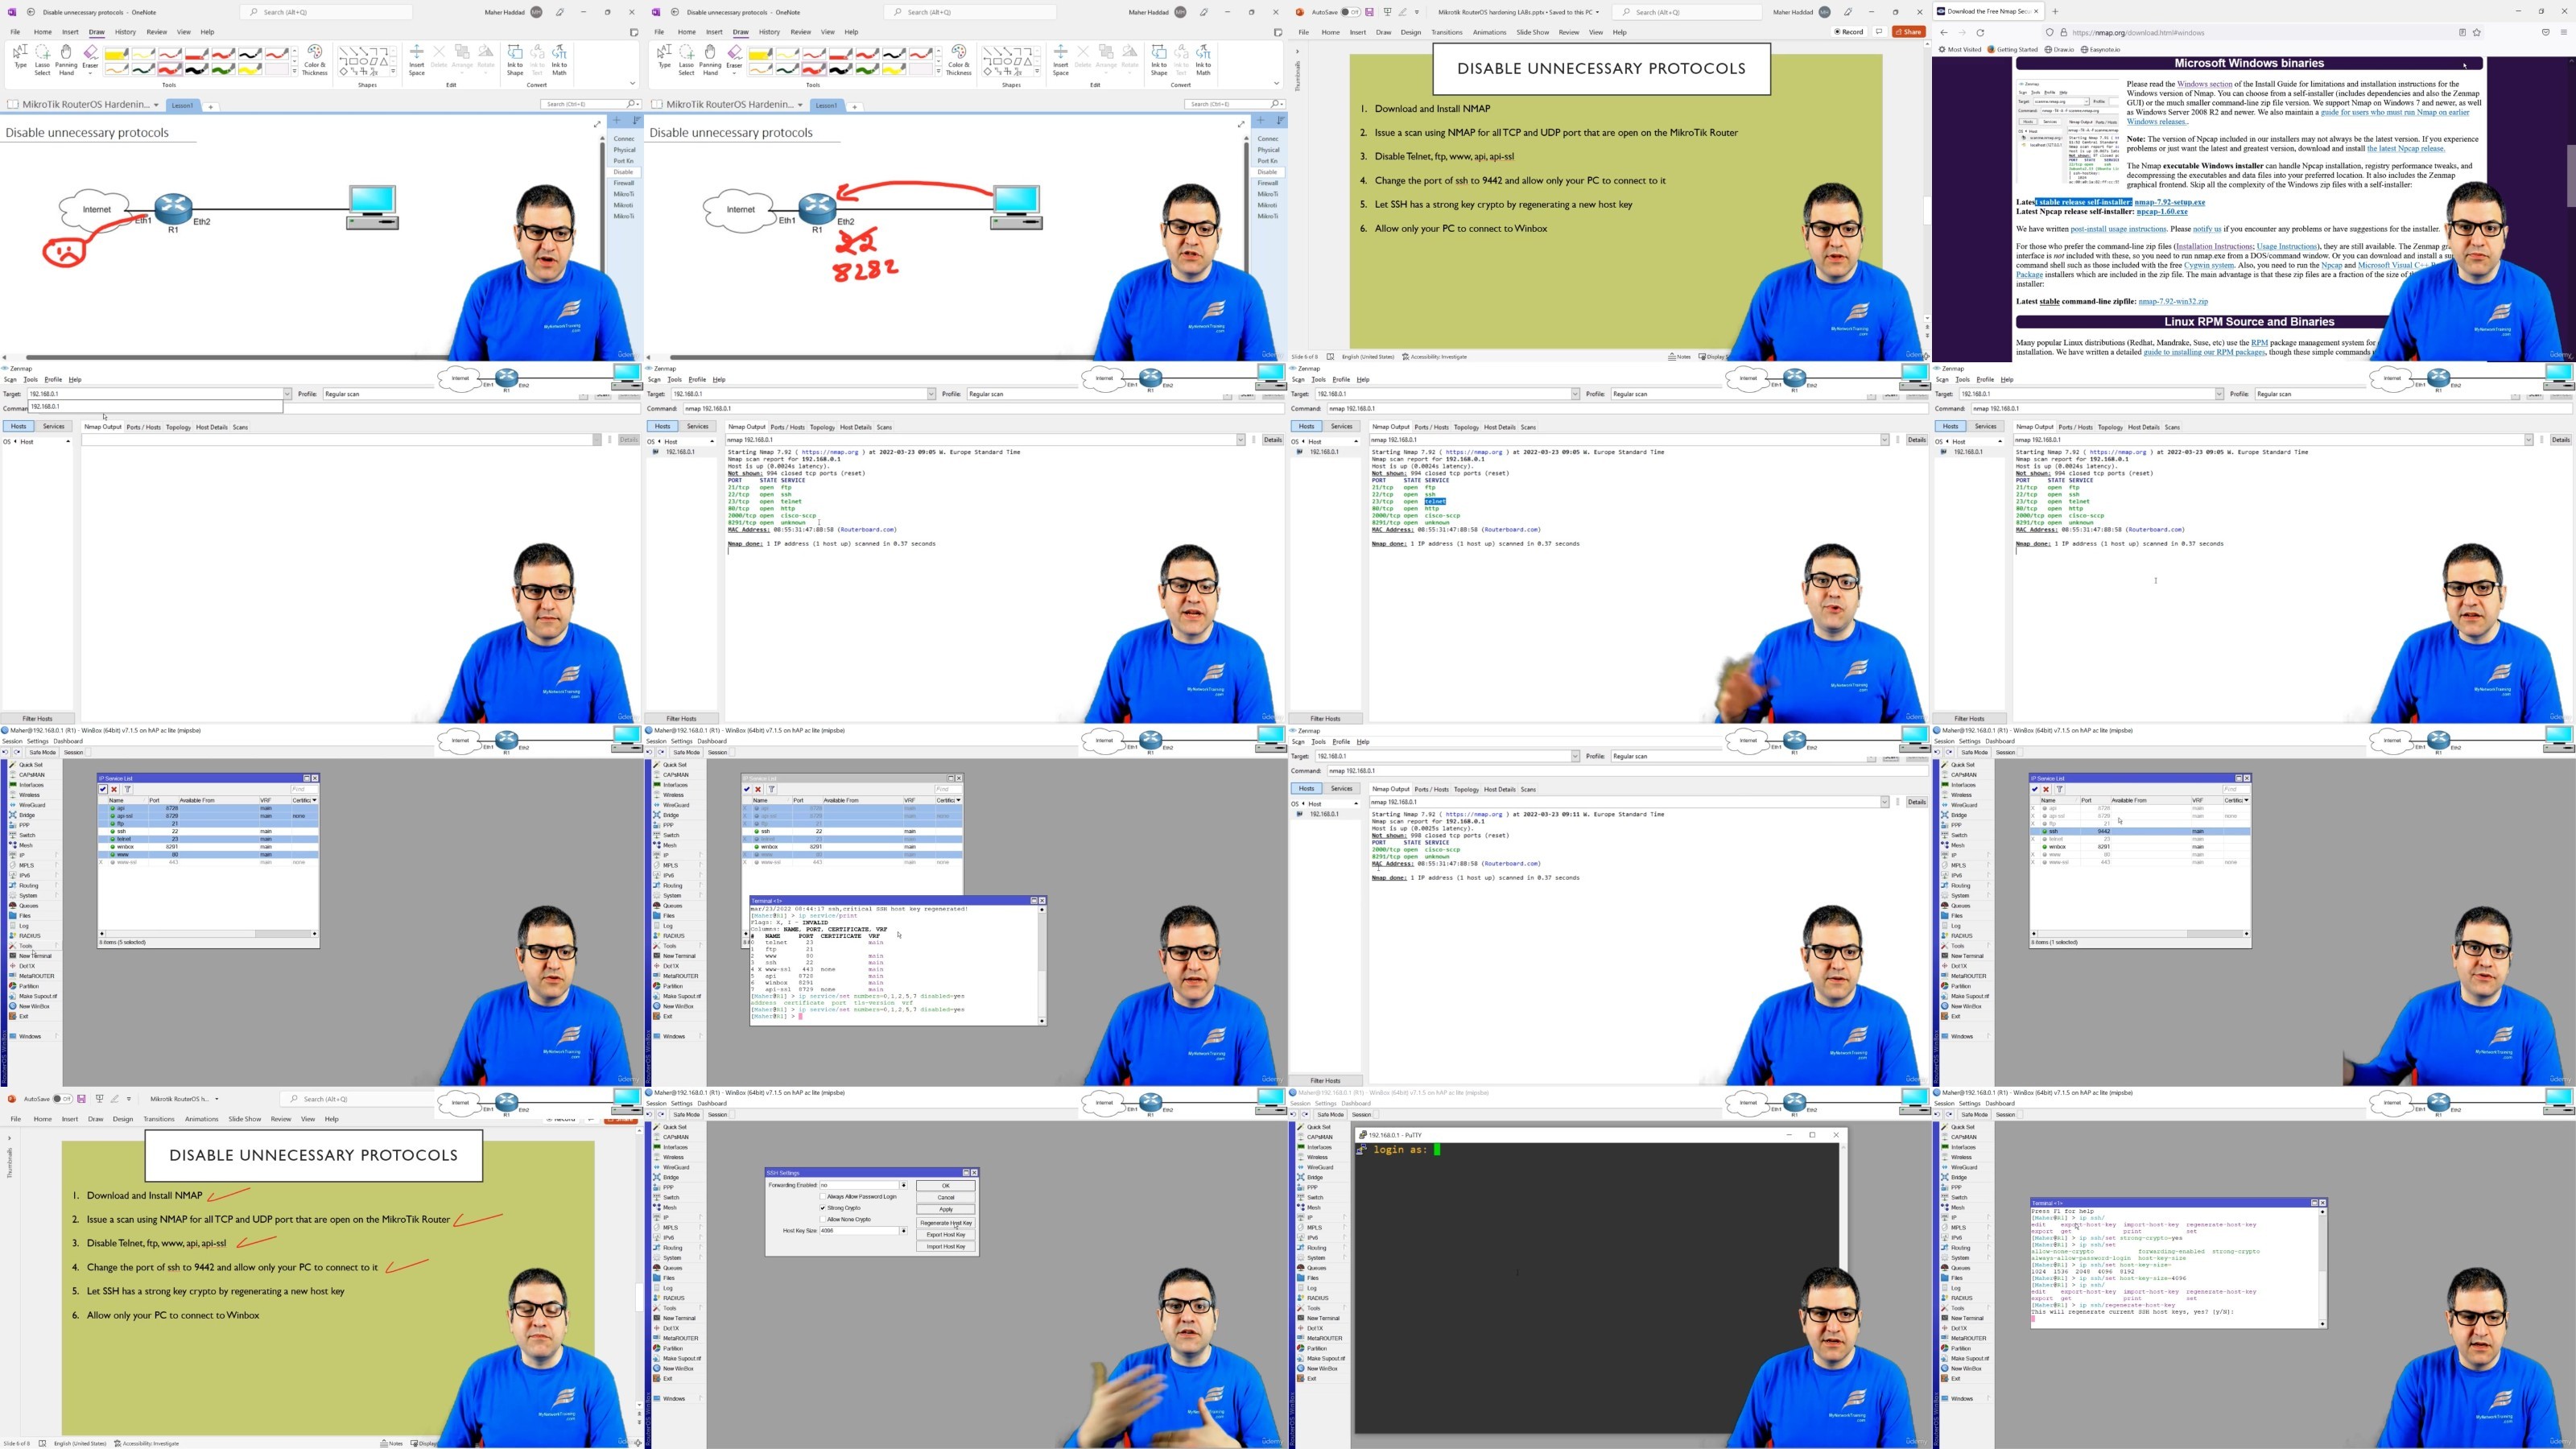Image resolution: width=2576 pixels, height=1449 pixels.
Task: Click the filter funnel icon in the Service List showing 5 selected
Action: coord(127,789)
